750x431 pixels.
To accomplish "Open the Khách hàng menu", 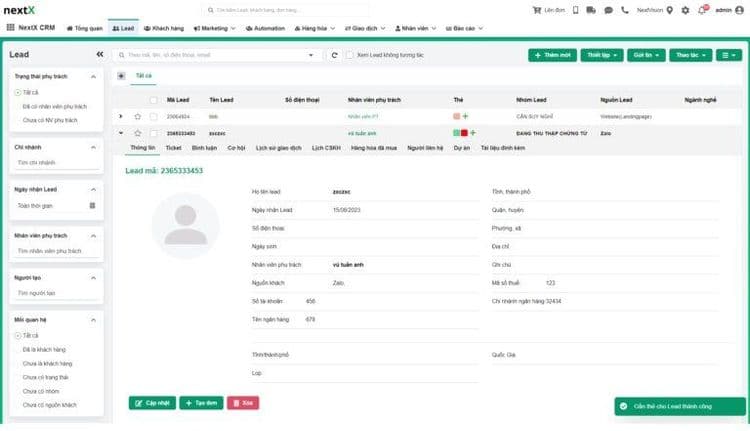I will (169, 28).
